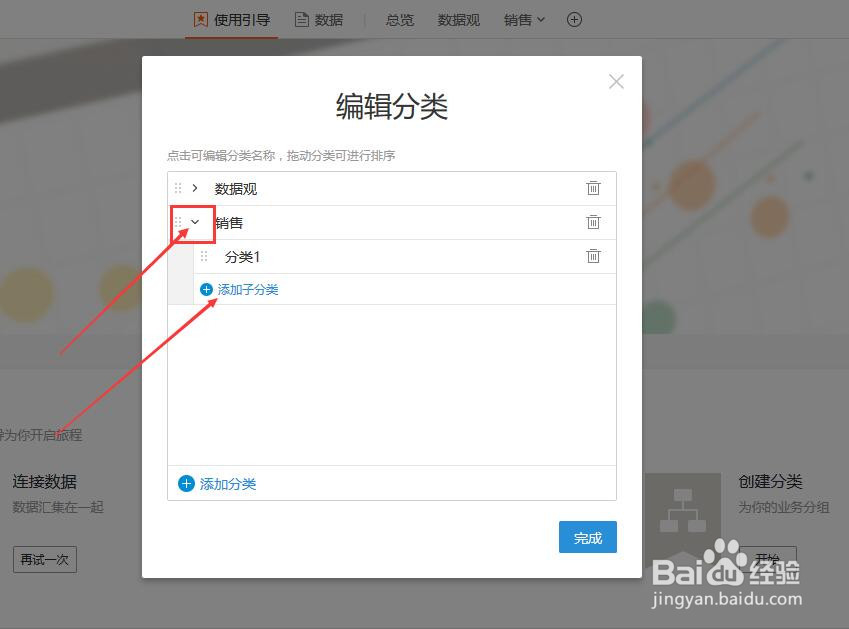Viewport: 849px width, 629px height.
Task: Click the drag handle dots beside 数据观
Action: [x=180, y=187]
